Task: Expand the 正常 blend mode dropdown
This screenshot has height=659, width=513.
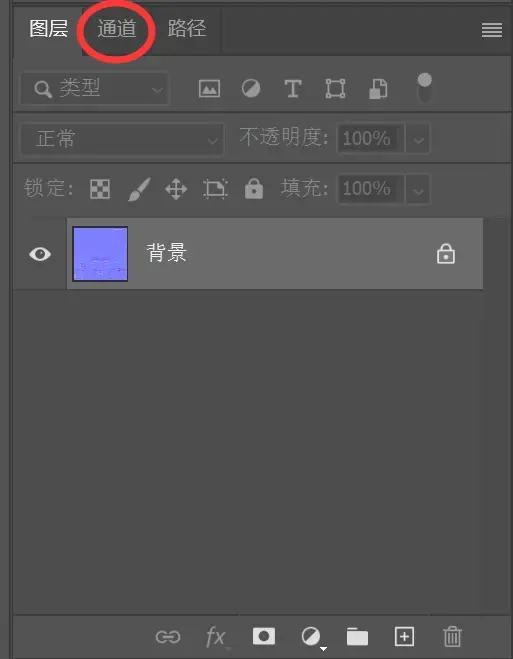Action: click(x=122, y=139)
